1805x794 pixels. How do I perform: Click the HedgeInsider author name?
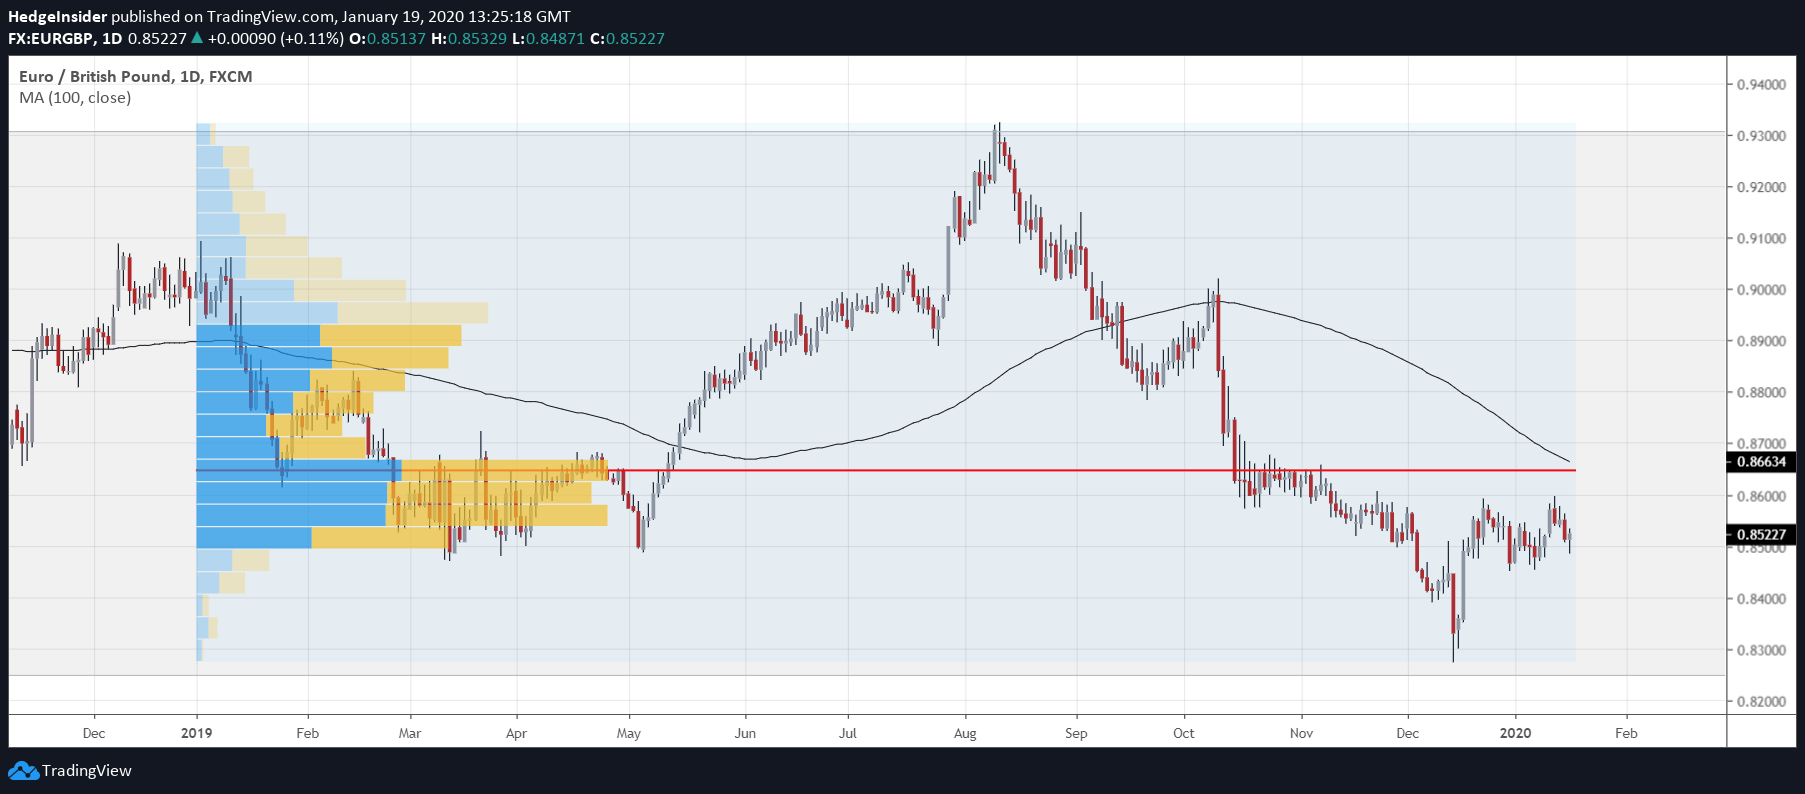(x=57, y=17)
